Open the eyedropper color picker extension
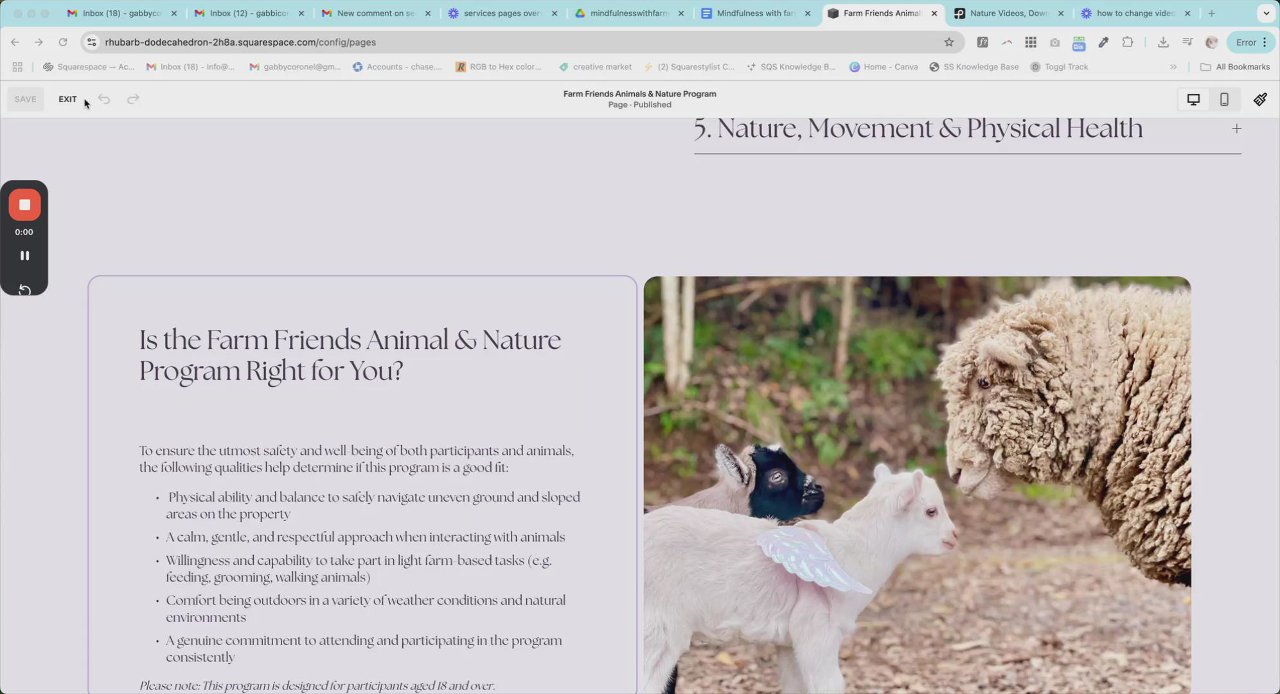The height and width of the screenshot is (694, 1280). (1103, 42)
